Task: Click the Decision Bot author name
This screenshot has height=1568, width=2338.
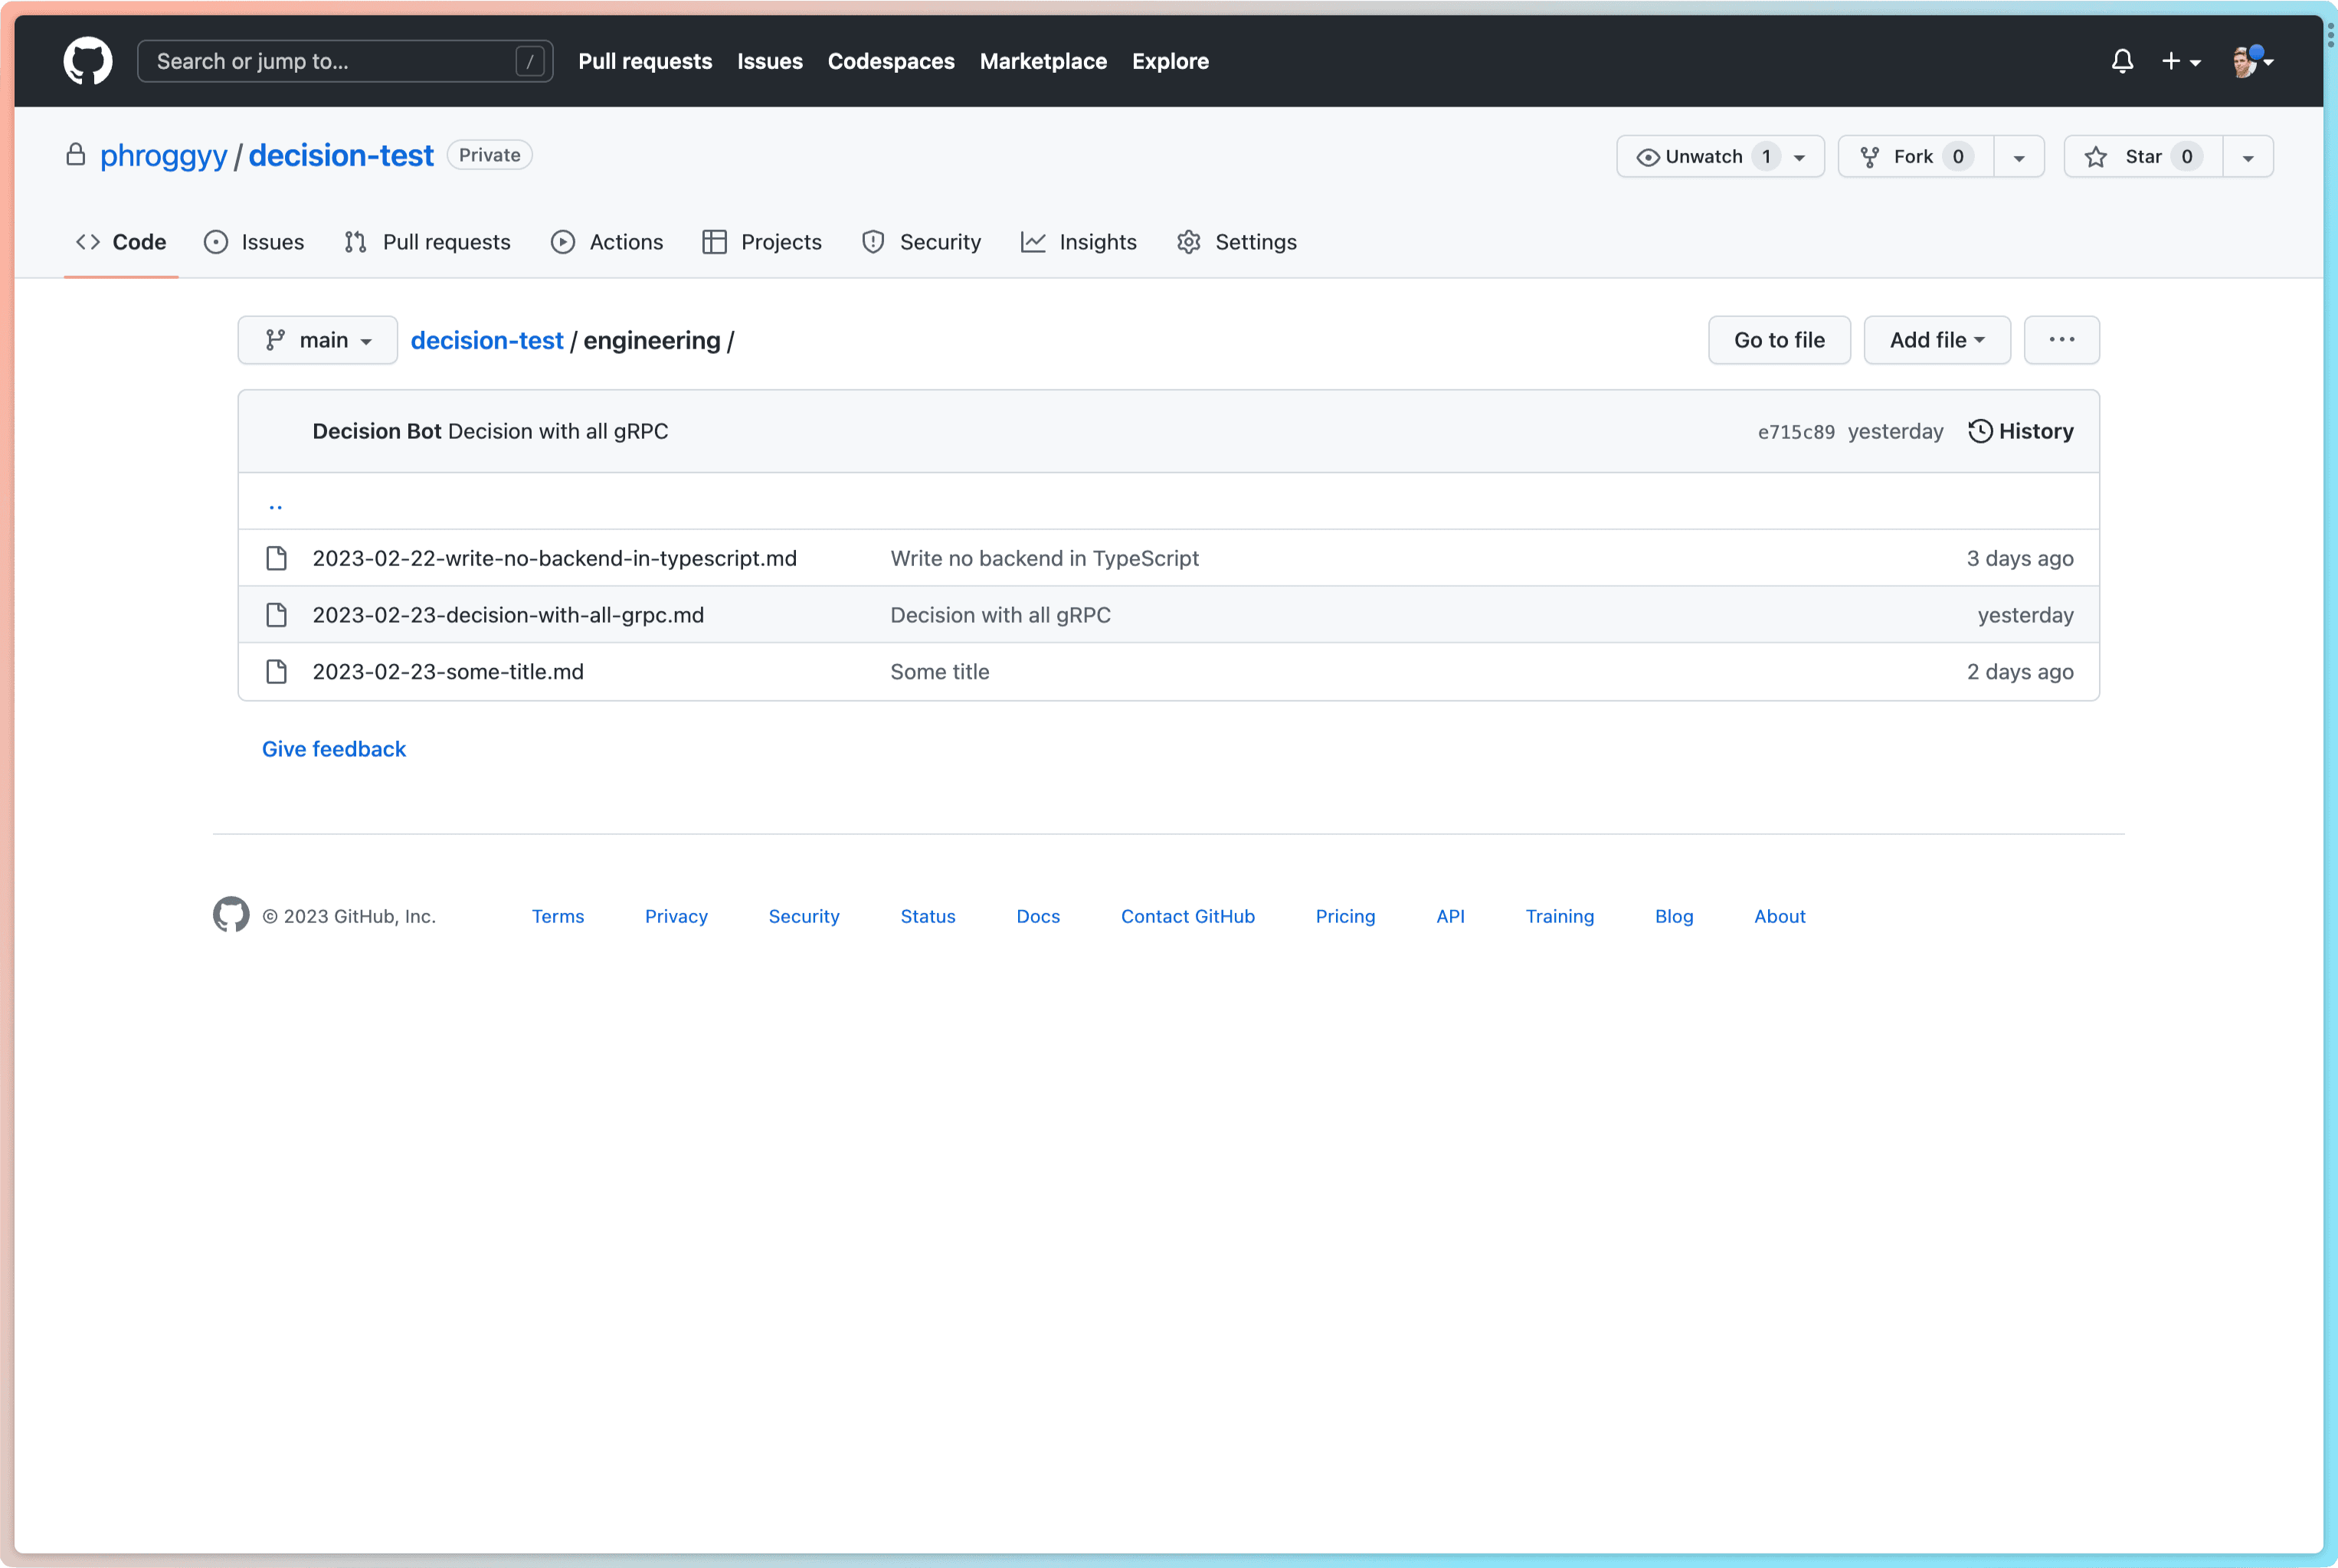Action: click(377, 431)
